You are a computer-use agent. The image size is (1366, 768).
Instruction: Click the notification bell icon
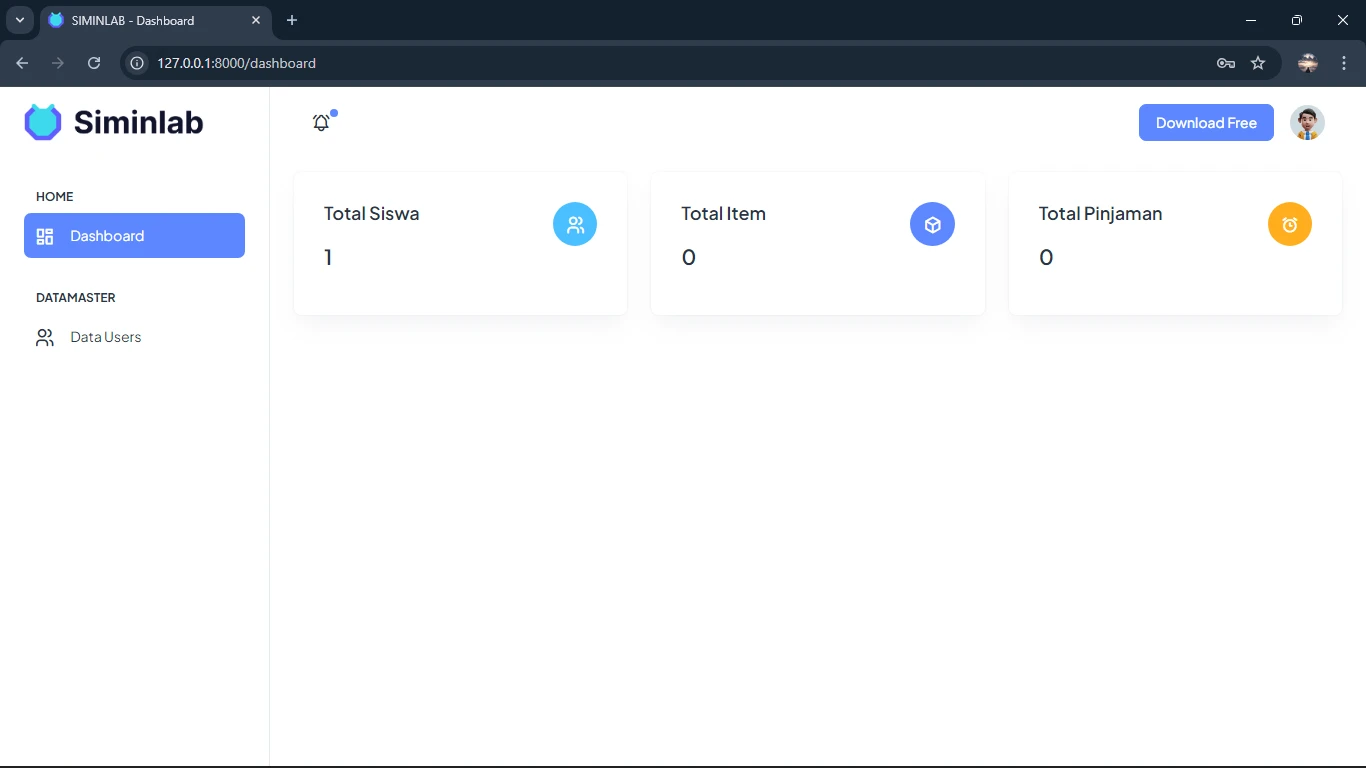coord(321,123)
